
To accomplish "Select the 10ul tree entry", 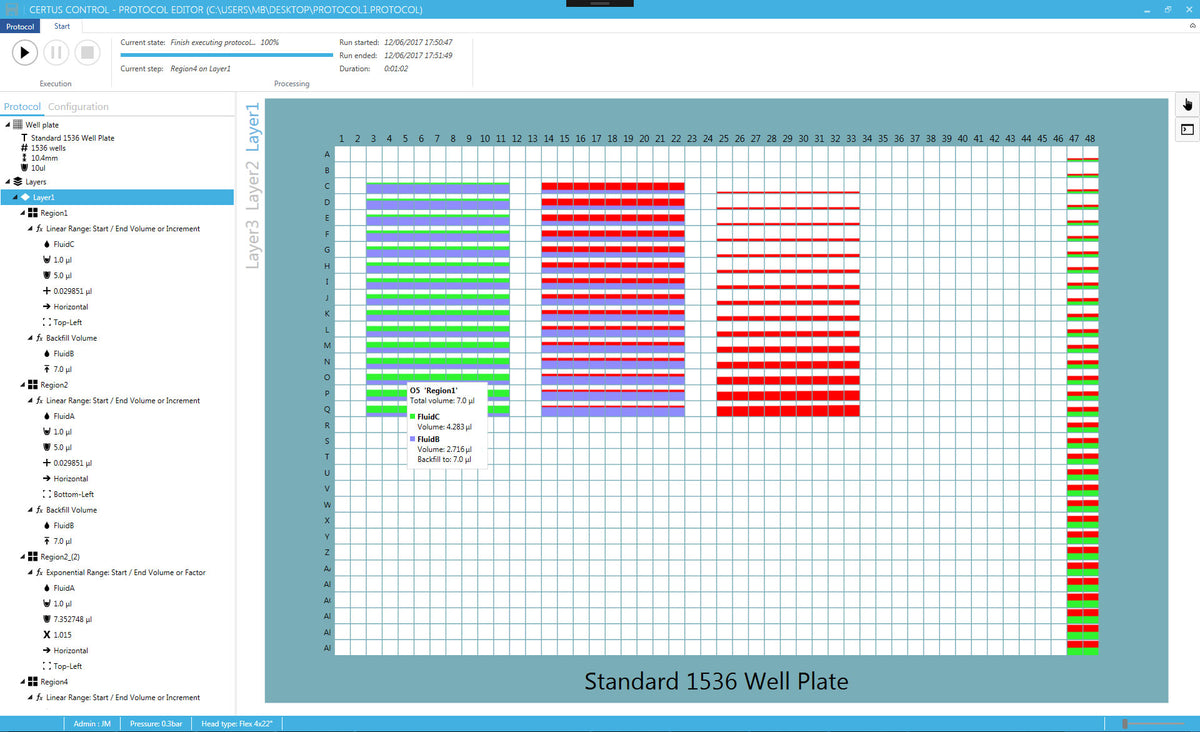I will click(x=39, y=168).
